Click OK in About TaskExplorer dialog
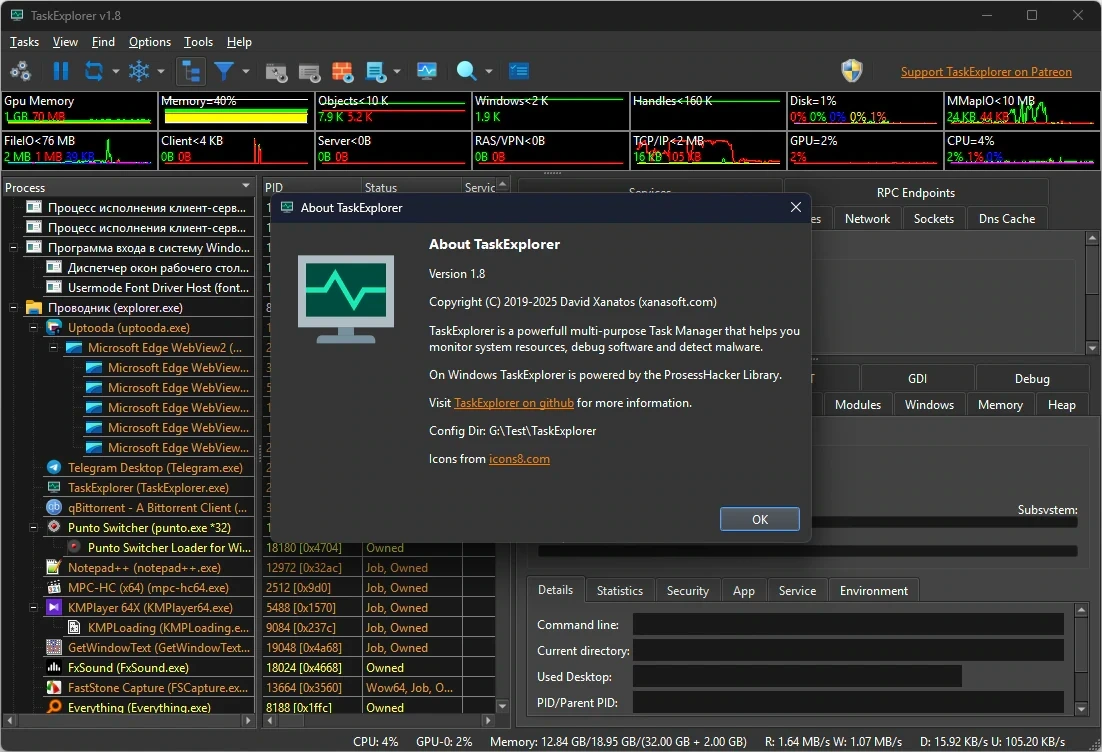1102x752 pixels. (x=760, y=519)
